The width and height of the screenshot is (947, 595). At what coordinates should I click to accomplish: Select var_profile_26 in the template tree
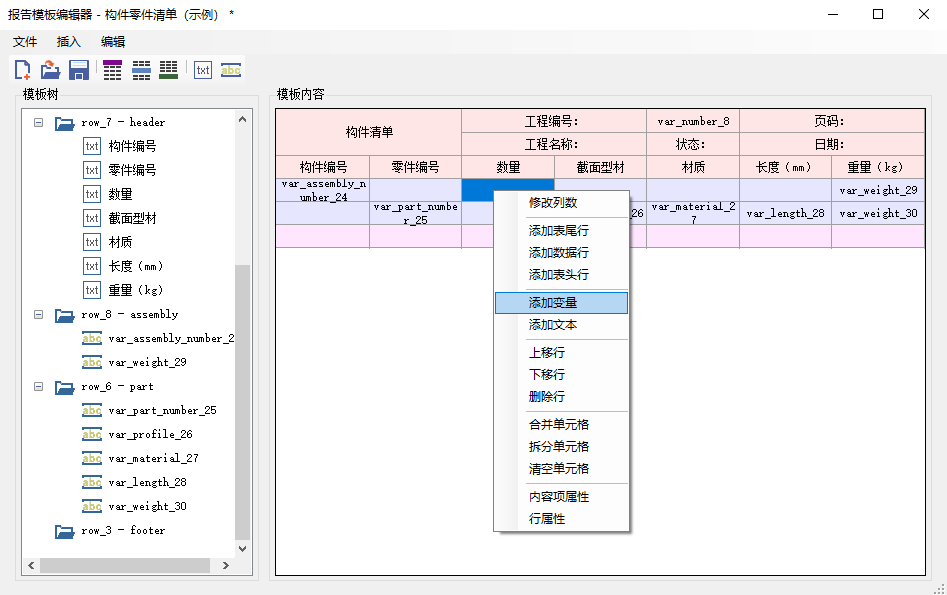[x=150, y=434]
